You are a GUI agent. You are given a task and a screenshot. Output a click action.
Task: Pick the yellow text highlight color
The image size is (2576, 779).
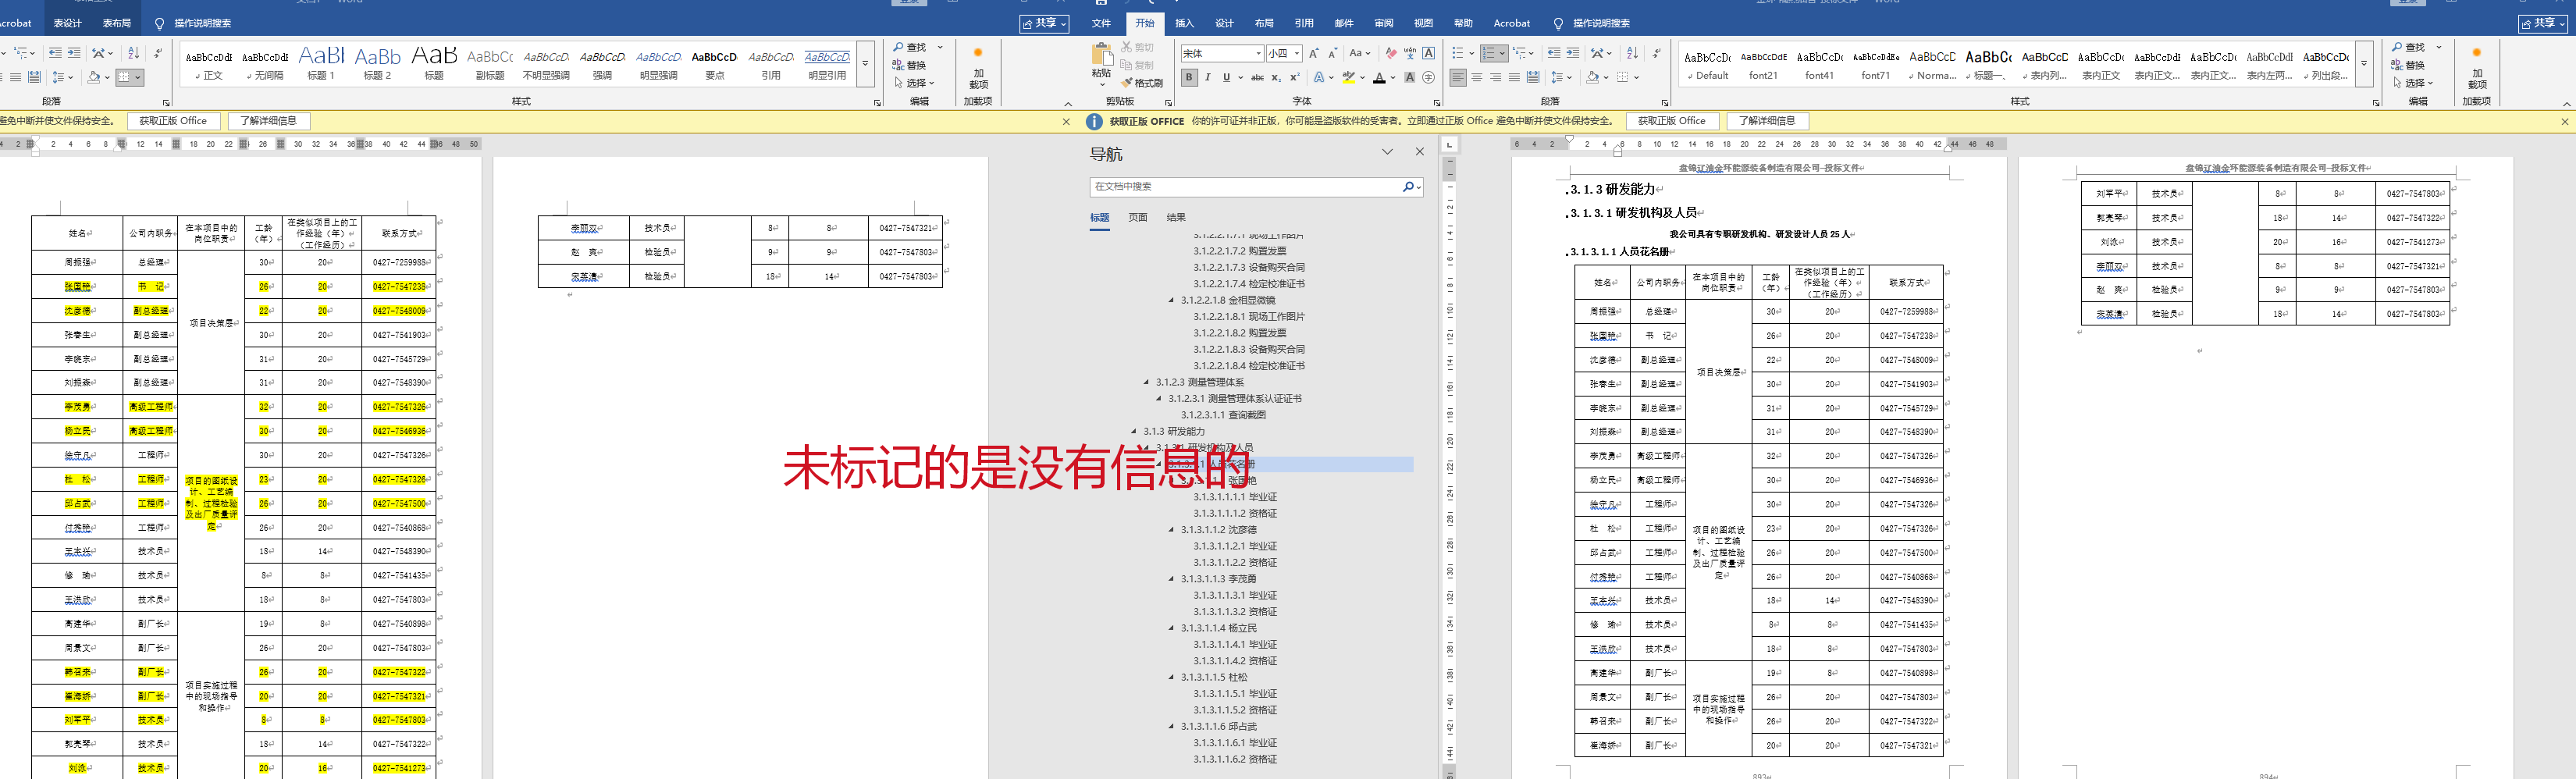(x=1349, y=77)
